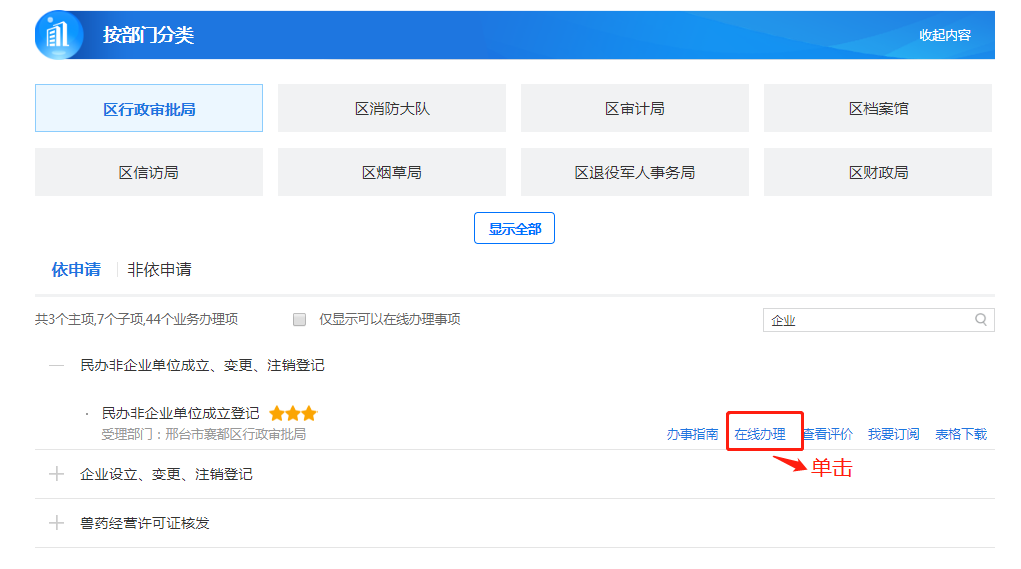1021x569 pixels.
Task: Select 区退役军人事务局 department
Action: coord(634,173)
